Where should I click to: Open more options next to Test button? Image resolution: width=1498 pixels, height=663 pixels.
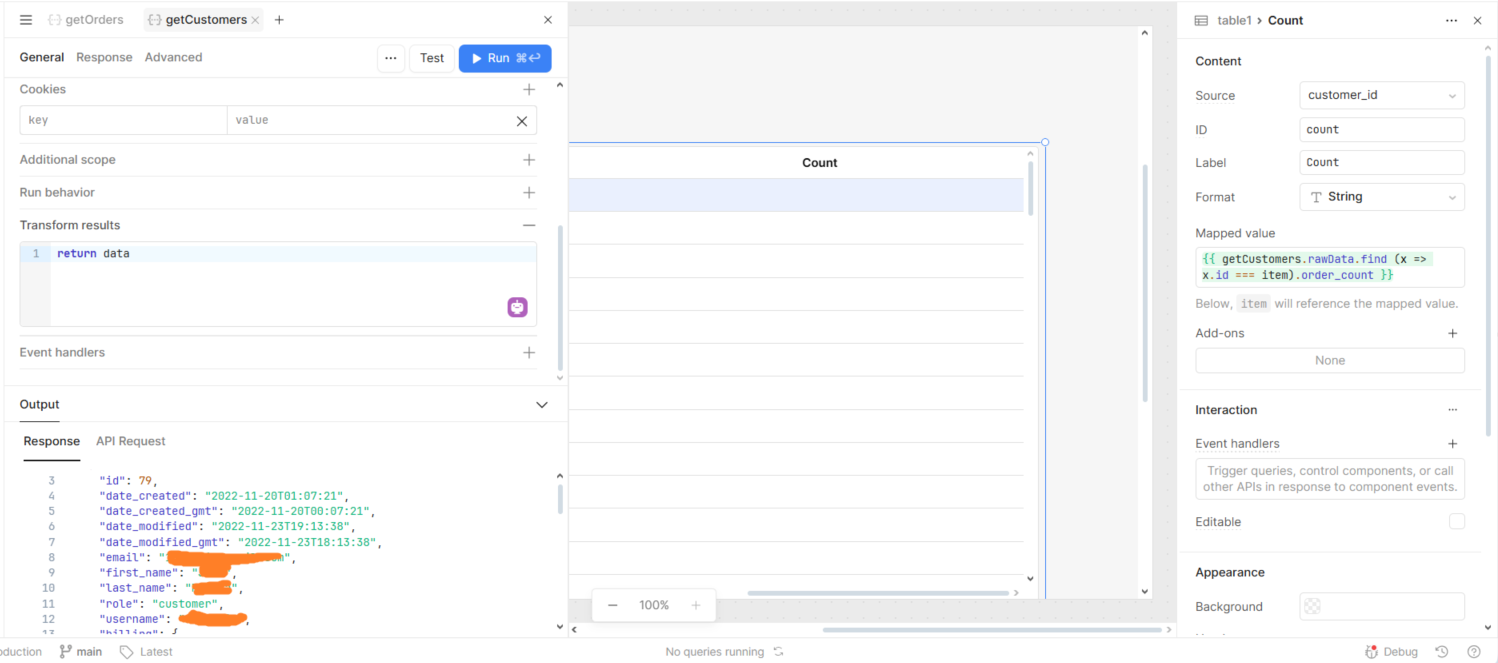pyautogui.click(x=391, y=58)
